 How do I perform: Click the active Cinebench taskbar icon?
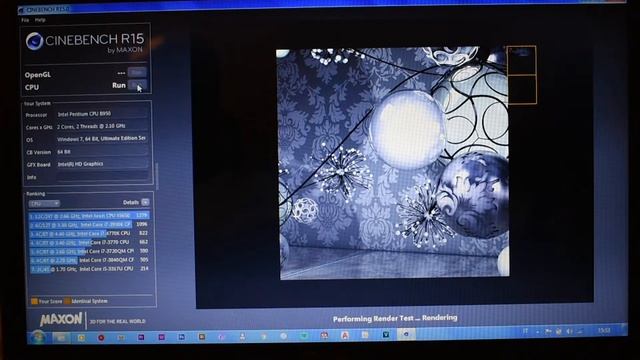406,334
